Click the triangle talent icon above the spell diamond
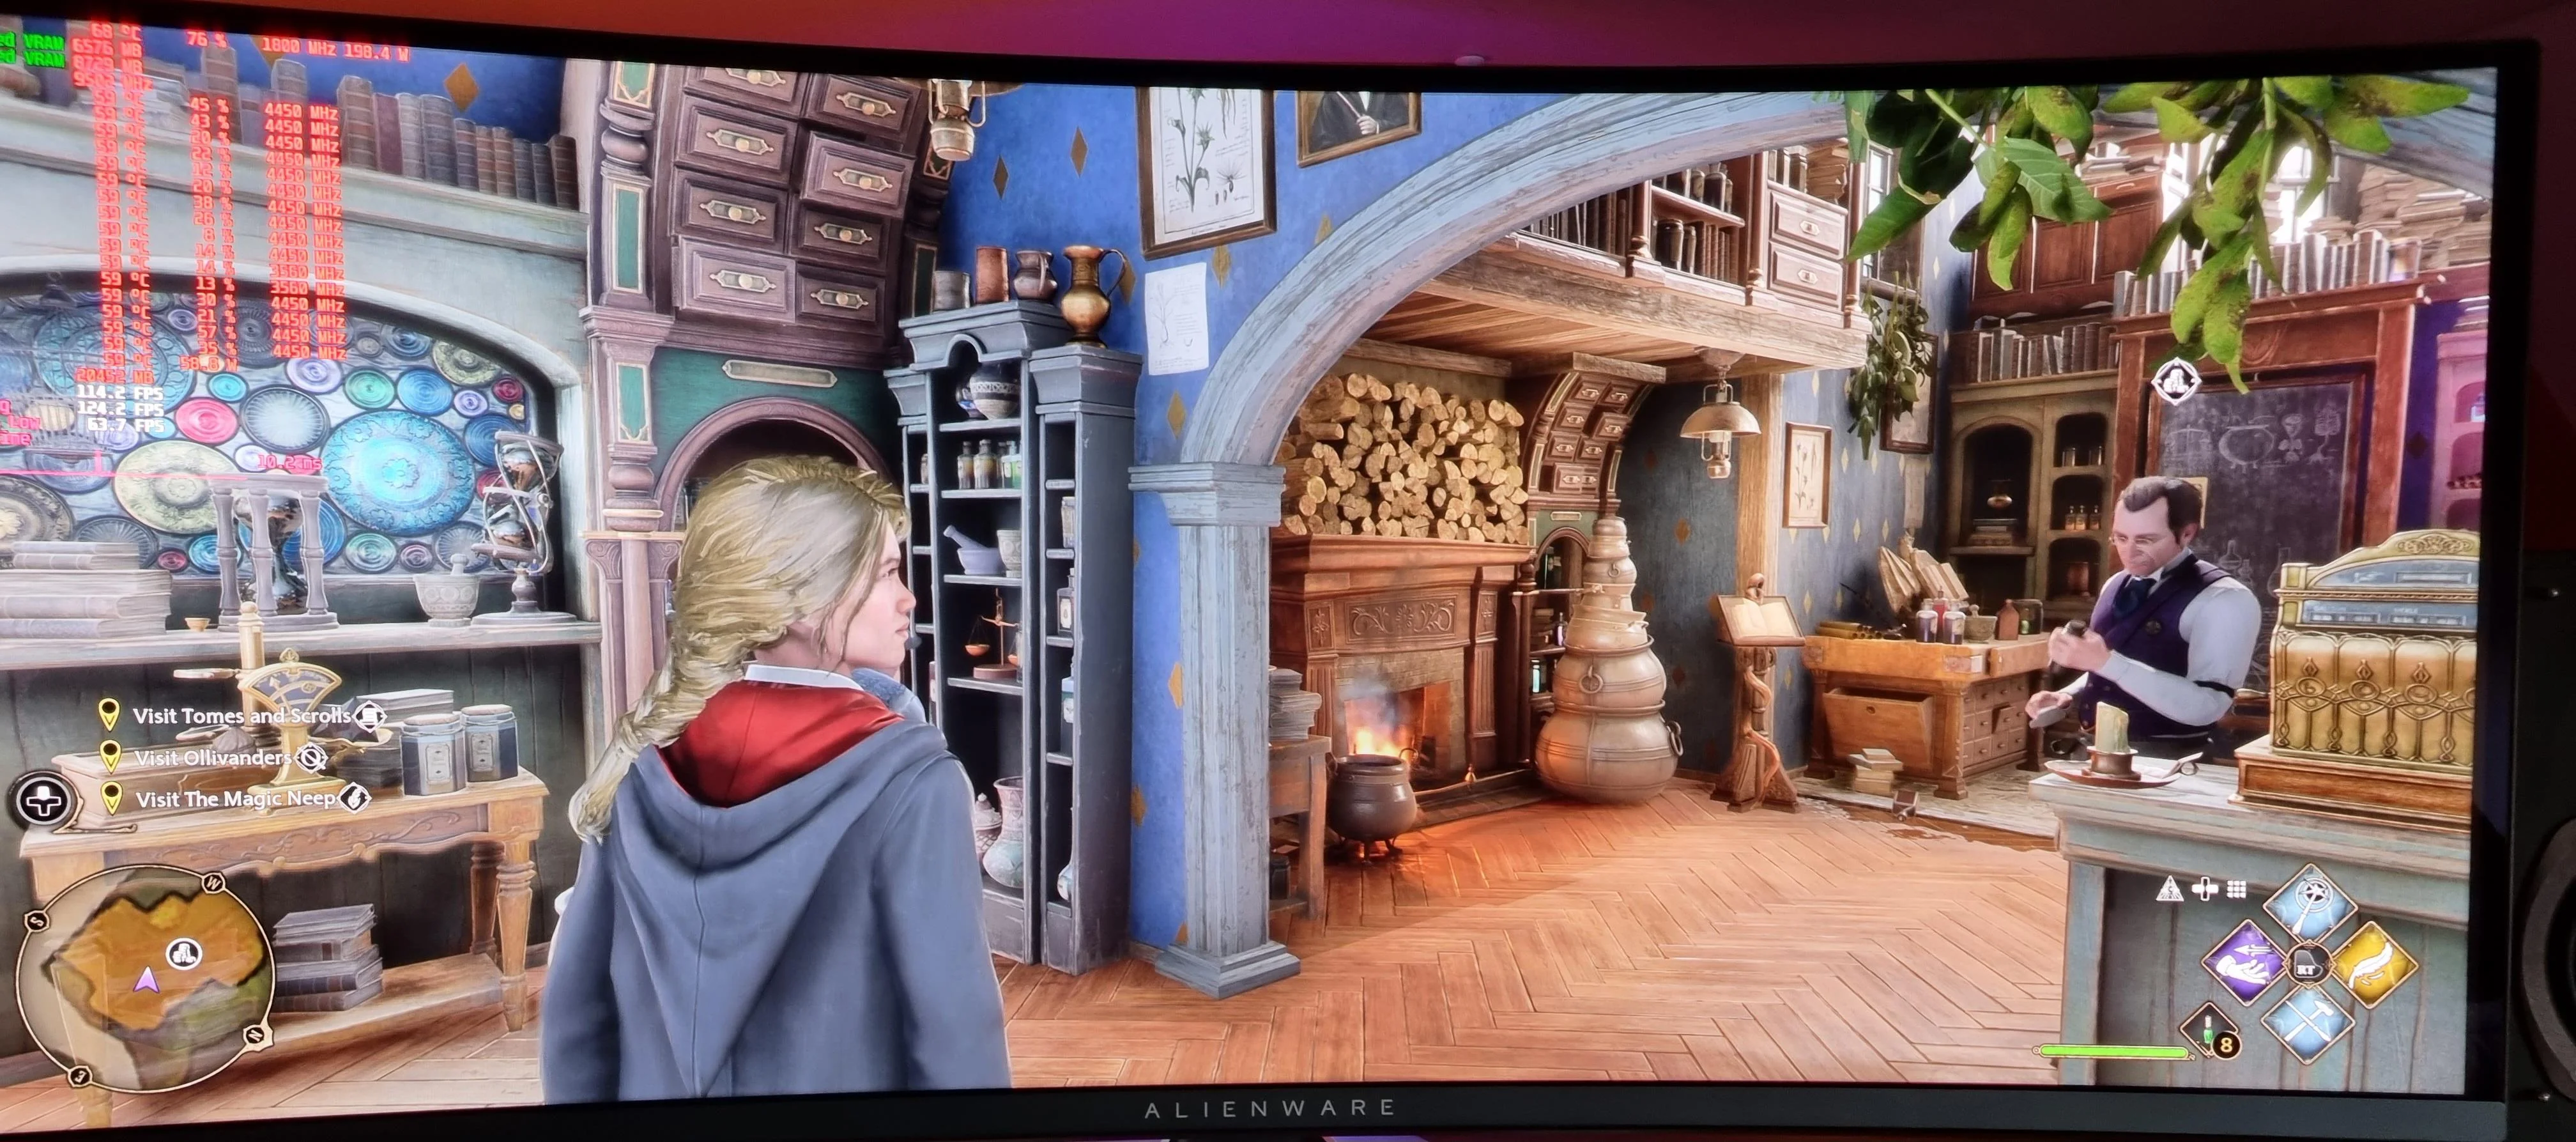Image resolution: width=2576 pixels, height=1142 pixels. (x=2170, y=889)
